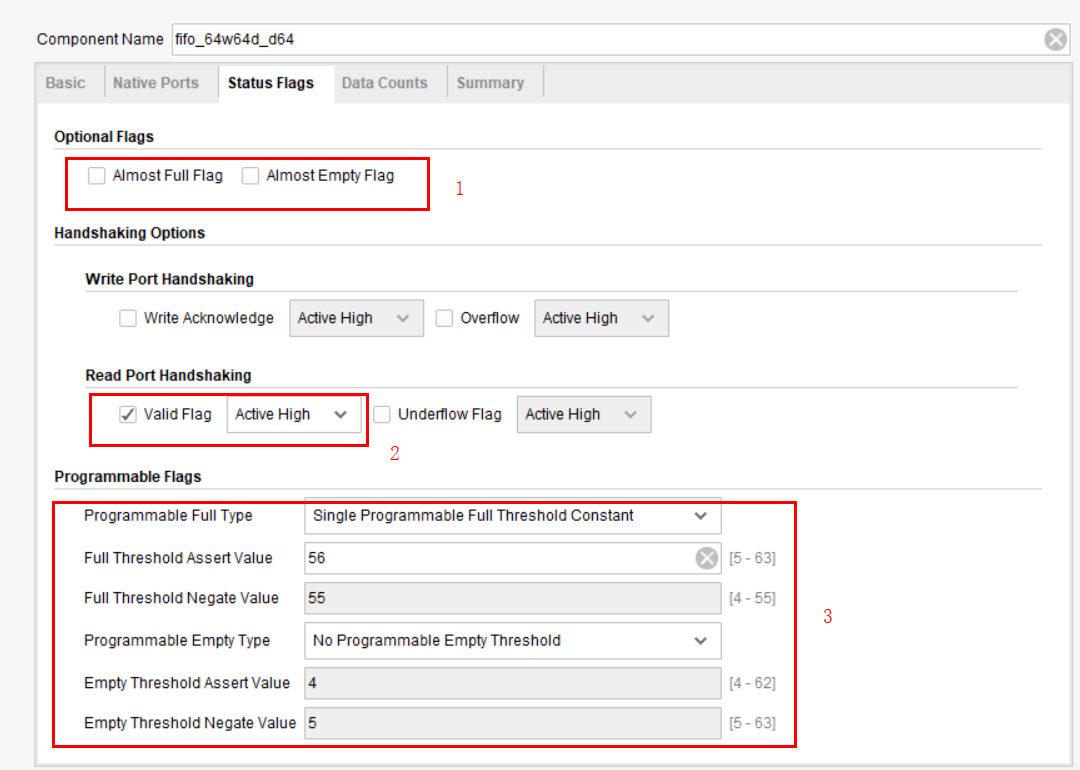Click the Read Port Handshaking heading
The height and width of the screenshot is (770, 1080).
click(168, 375)
